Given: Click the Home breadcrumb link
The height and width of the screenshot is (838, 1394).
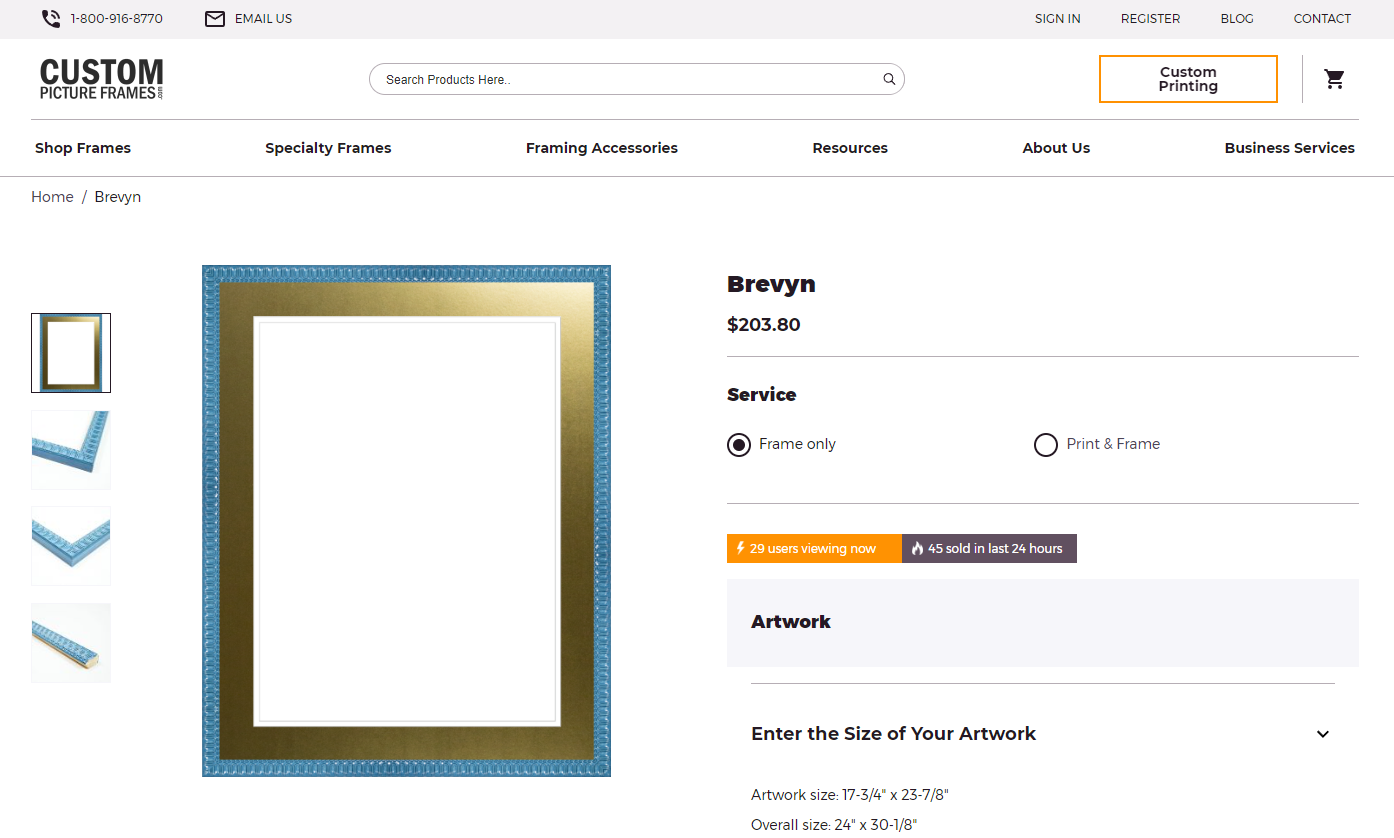Looking at the screenshot, I should (x=52, y=196).
